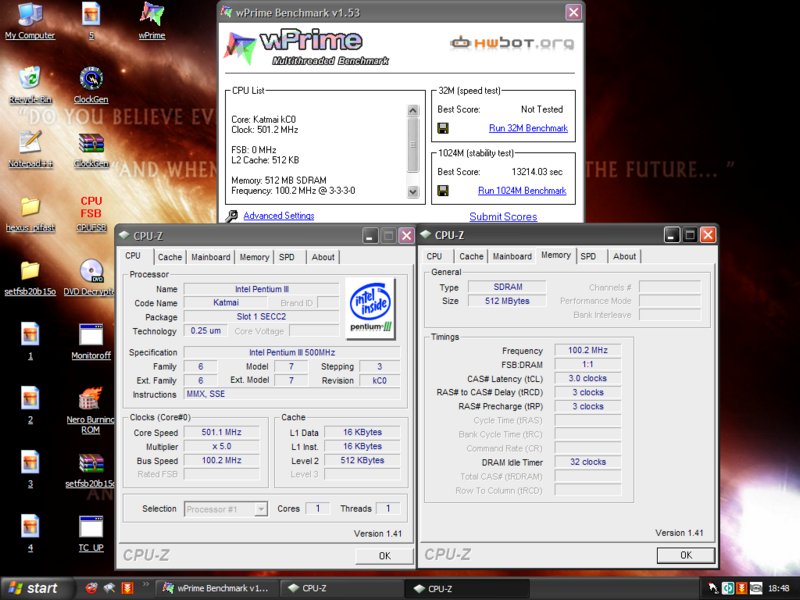Click hwbot.org logo in wPrime
The height and width of the screenshot is (600, 800).
coord(512,43)
